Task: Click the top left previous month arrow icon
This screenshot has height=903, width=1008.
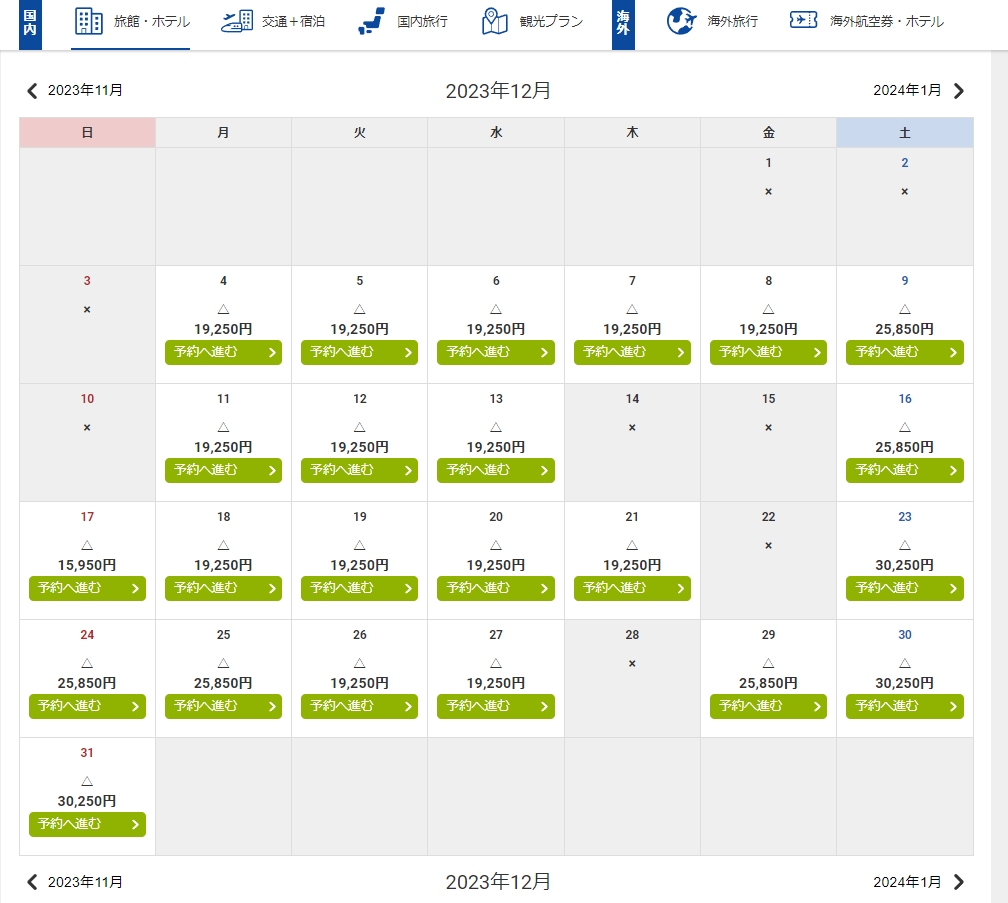Action: pyautogui.click(x=32, y=91)
